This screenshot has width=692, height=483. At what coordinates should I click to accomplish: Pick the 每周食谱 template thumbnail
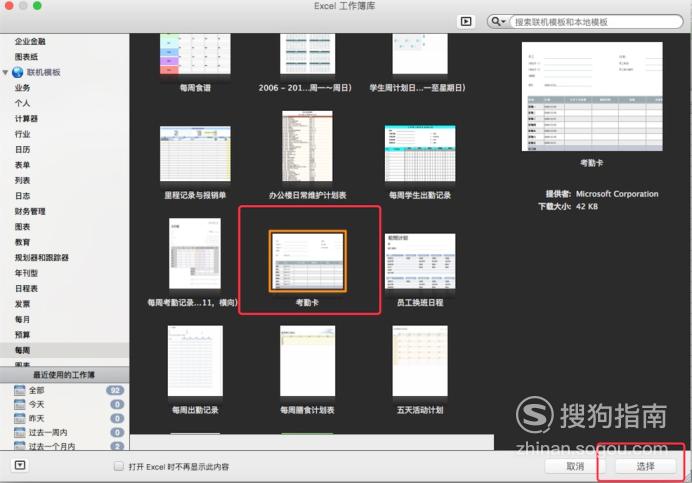(x=195, y=54)
